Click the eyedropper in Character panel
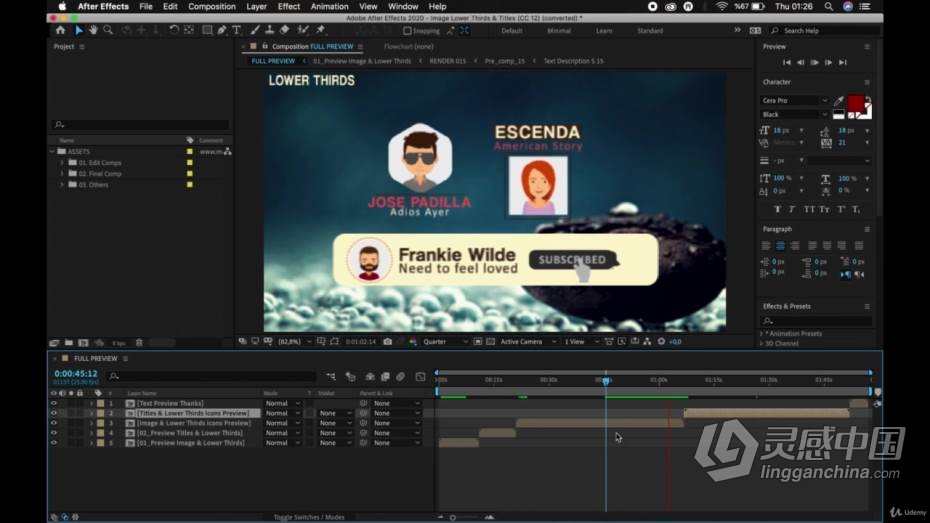The width and height of the screenshot is (930, 523). (839, 101)
